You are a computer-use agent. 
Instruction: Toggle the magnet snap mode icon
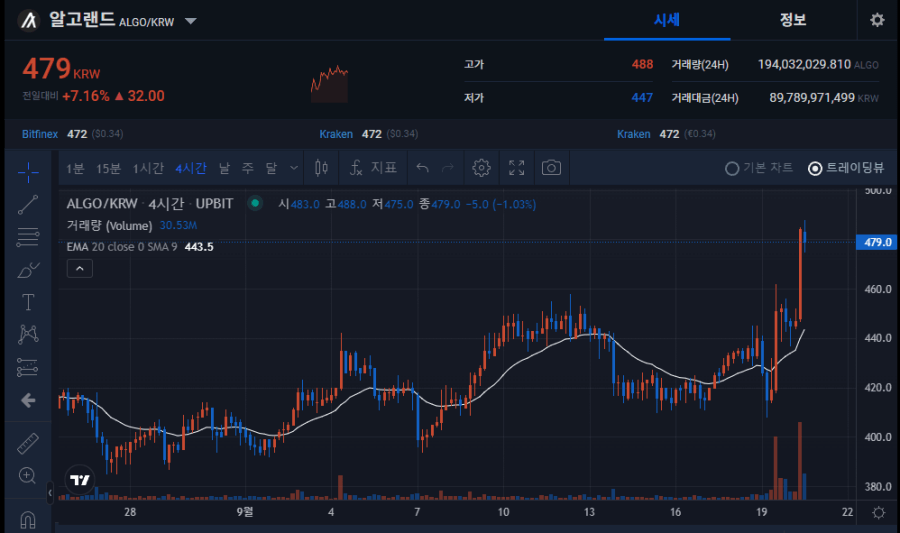28,519
